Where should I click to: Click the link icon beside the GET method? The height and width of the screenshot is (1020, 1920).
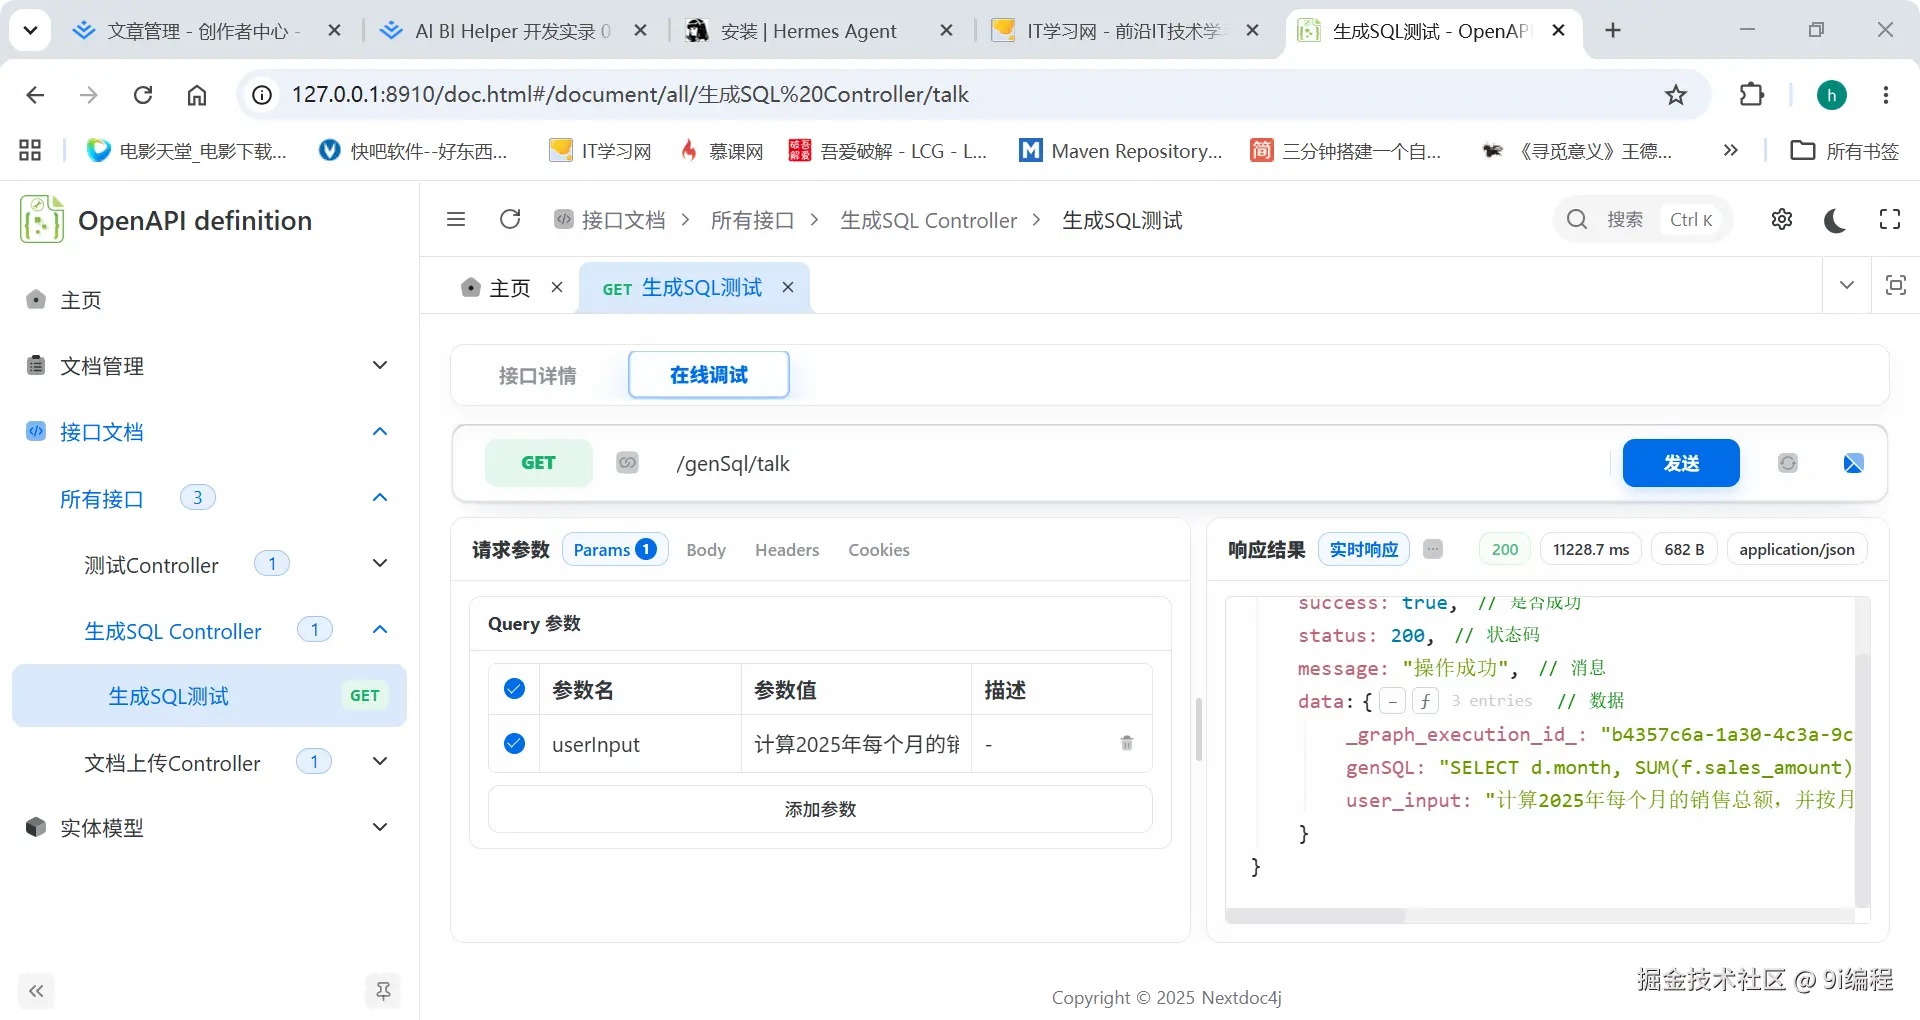click(x=627, y=462)
